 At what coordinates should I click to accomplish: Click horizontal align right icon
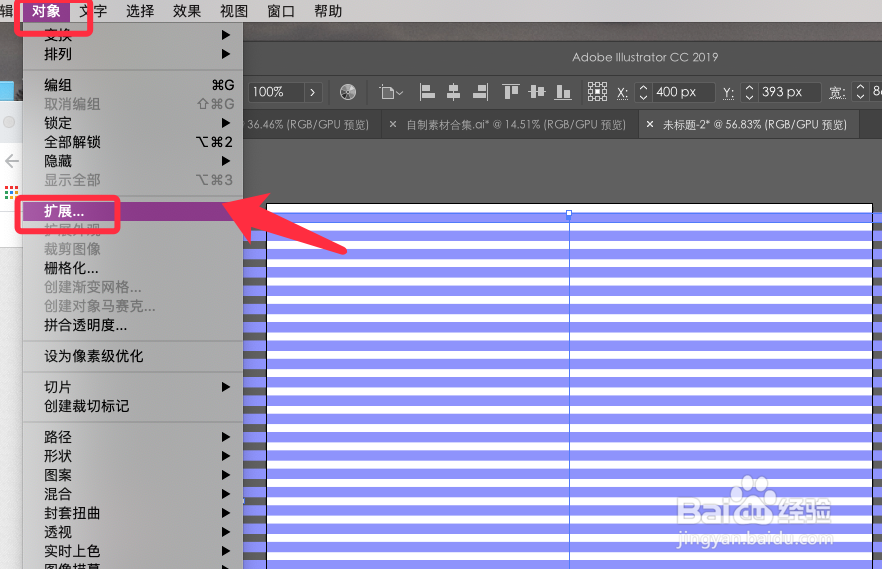click(480, 92)
